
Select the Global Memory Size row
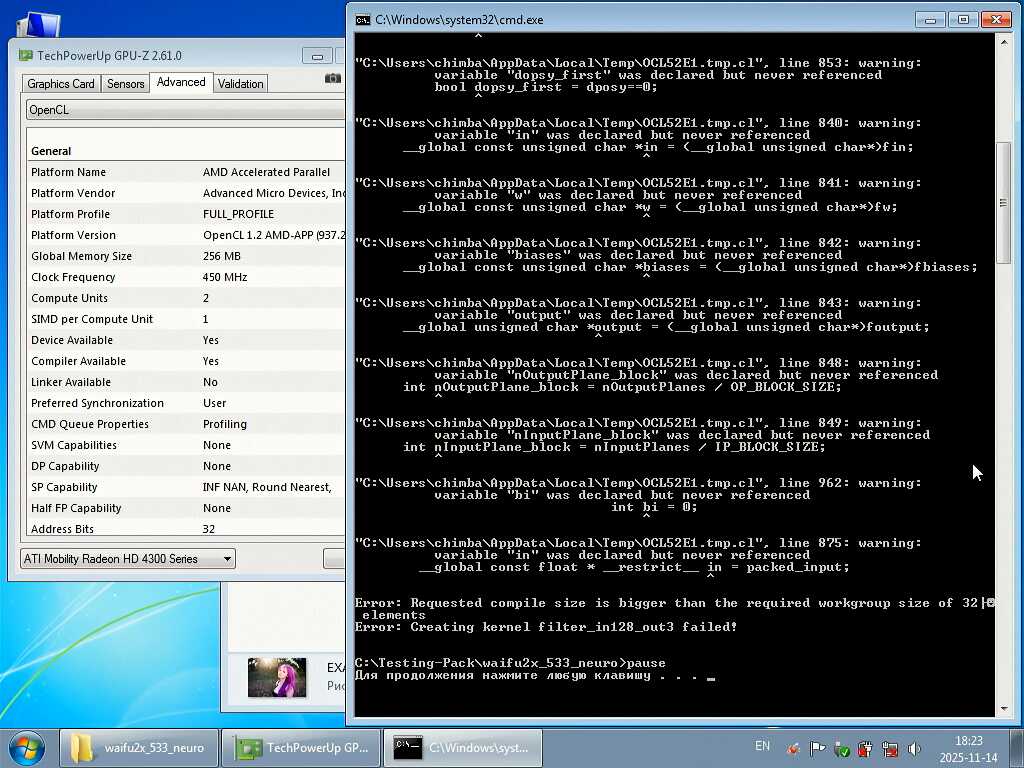[x=187, y=256]
